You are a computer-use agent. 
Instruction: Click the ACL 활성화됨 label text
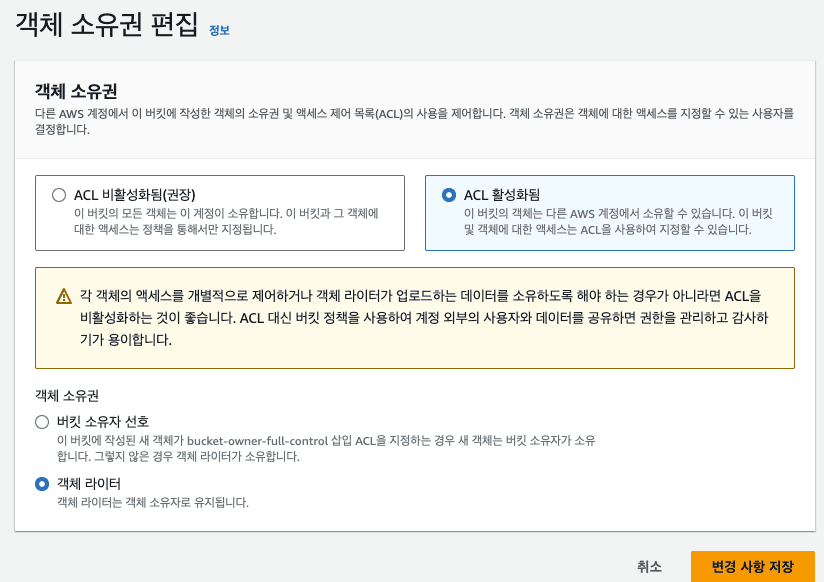[501, 195]
